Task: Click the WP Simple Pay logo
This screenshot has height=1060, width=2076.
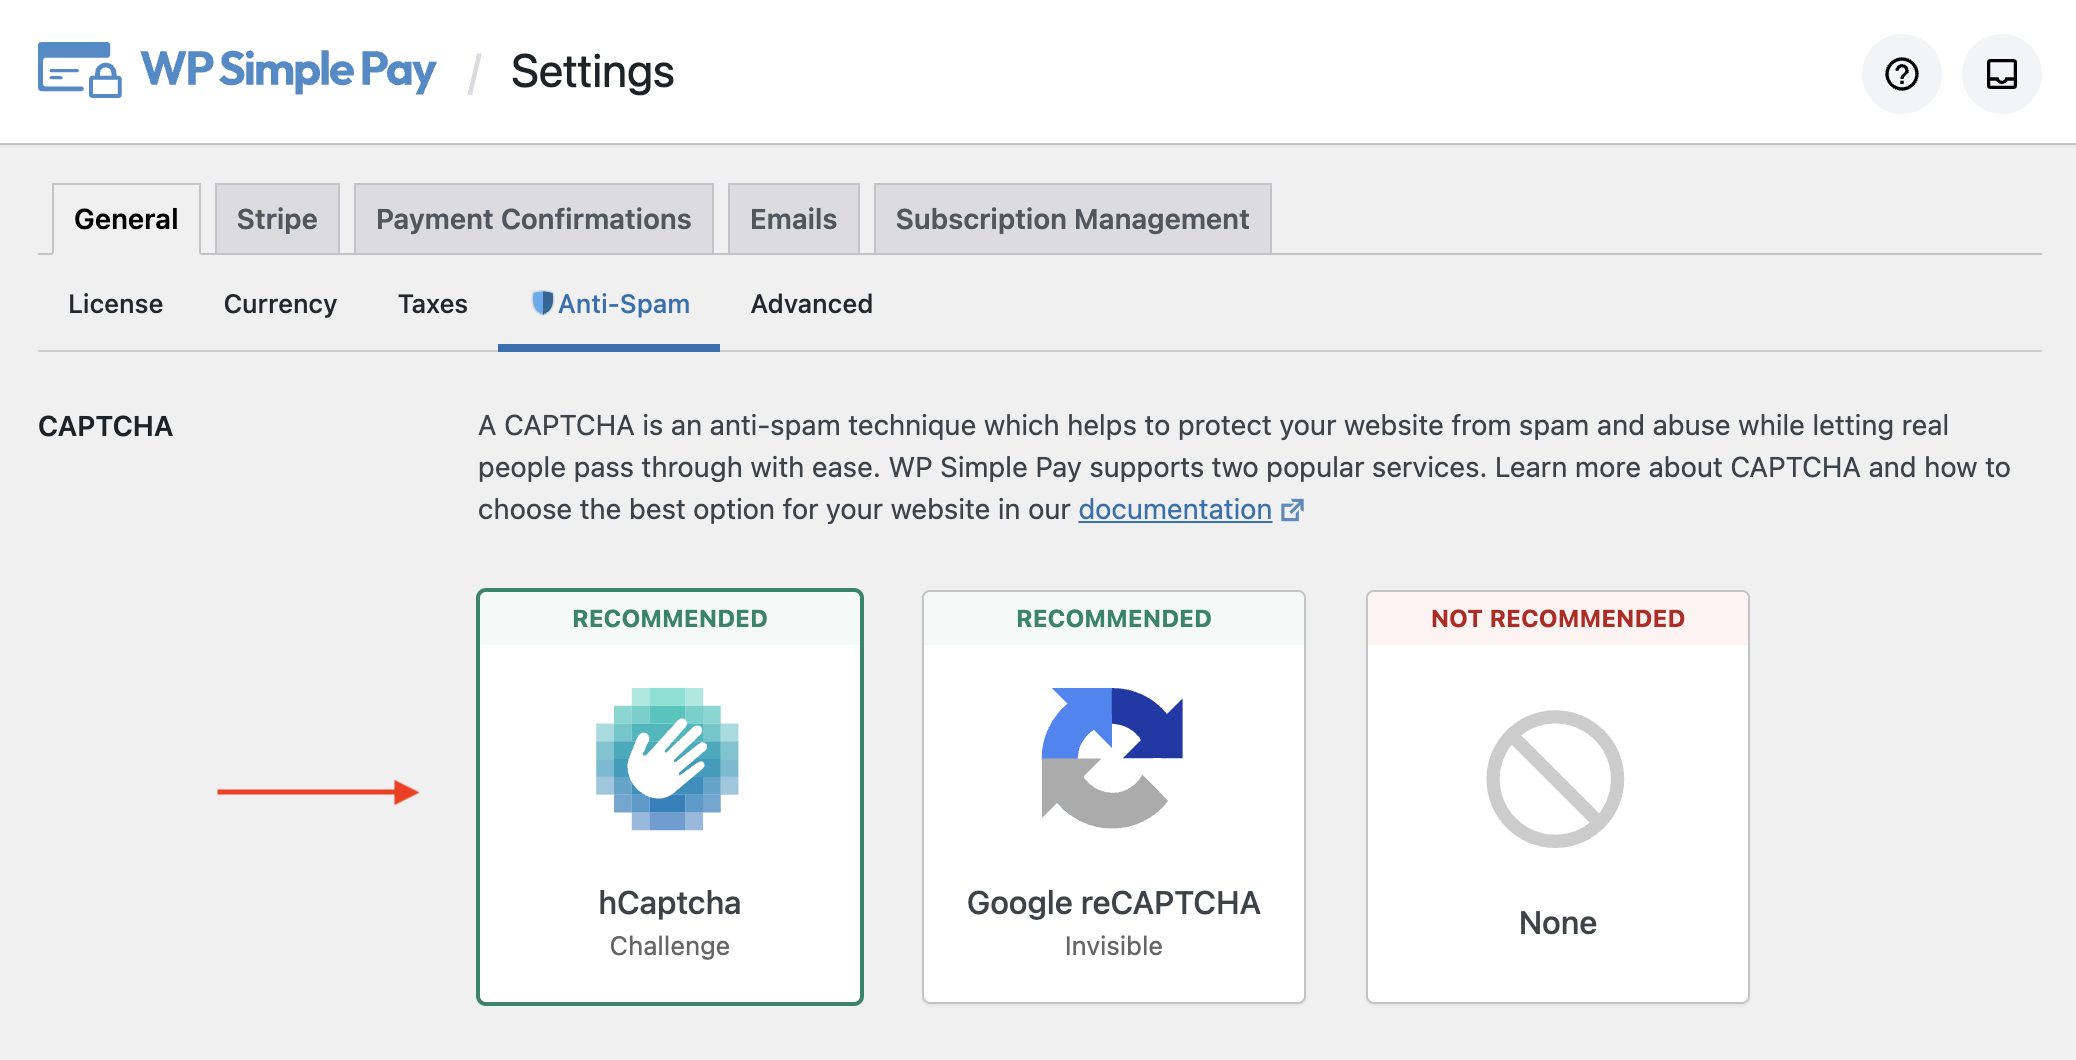Action: point(237,71)
